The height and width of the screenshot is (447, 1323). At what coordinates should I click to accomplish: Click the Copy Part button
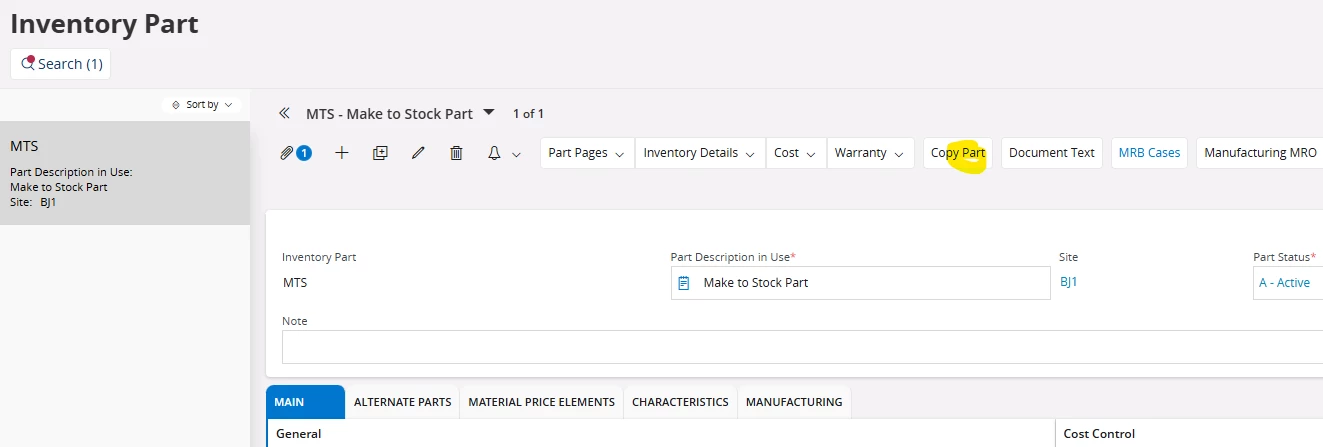pos(958,153)
